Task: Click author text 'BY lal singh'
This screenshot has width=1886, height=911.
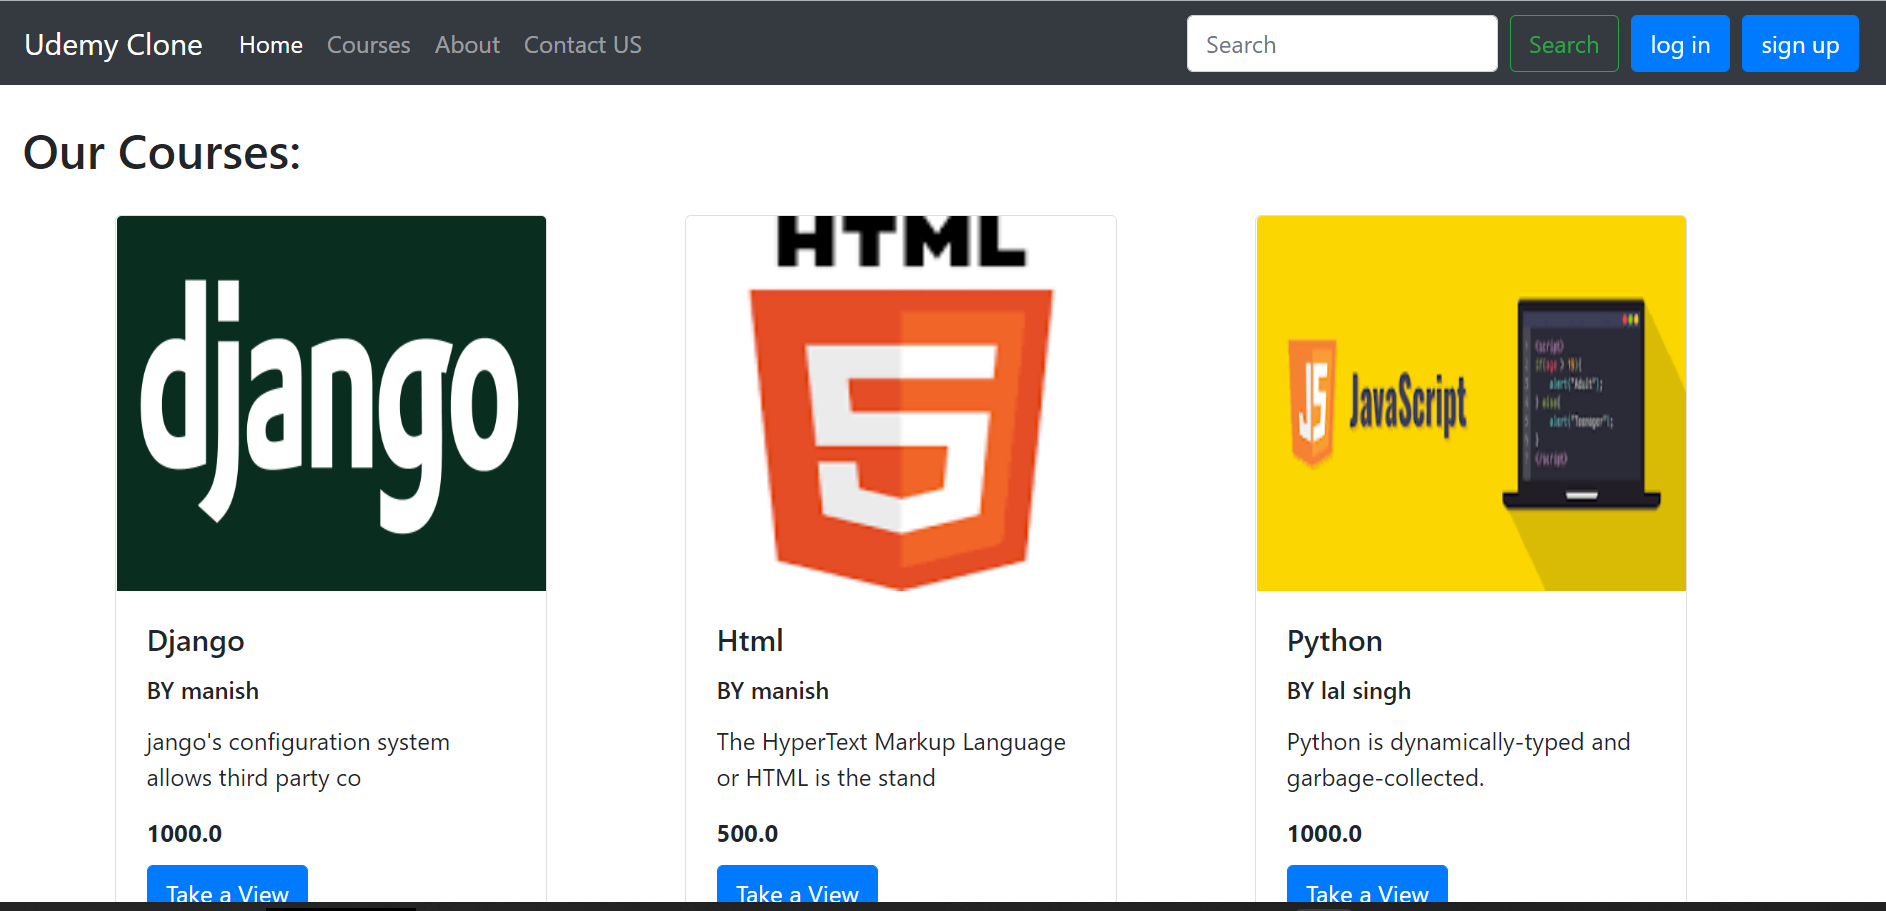Action: coord(1349,691)
